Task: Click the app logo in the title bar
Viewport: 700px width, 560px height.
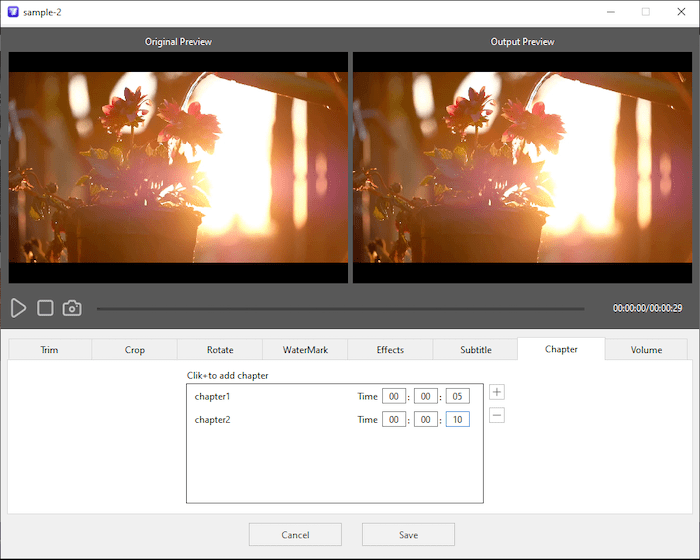Action: [13, 12]
